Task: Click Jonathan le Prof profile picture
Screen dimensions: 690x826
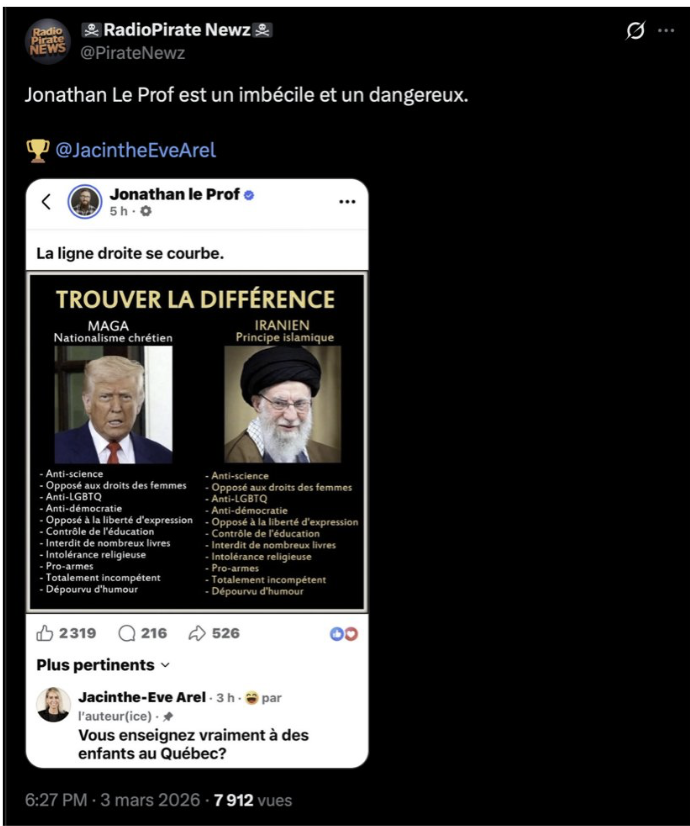Action: (84, 202)
